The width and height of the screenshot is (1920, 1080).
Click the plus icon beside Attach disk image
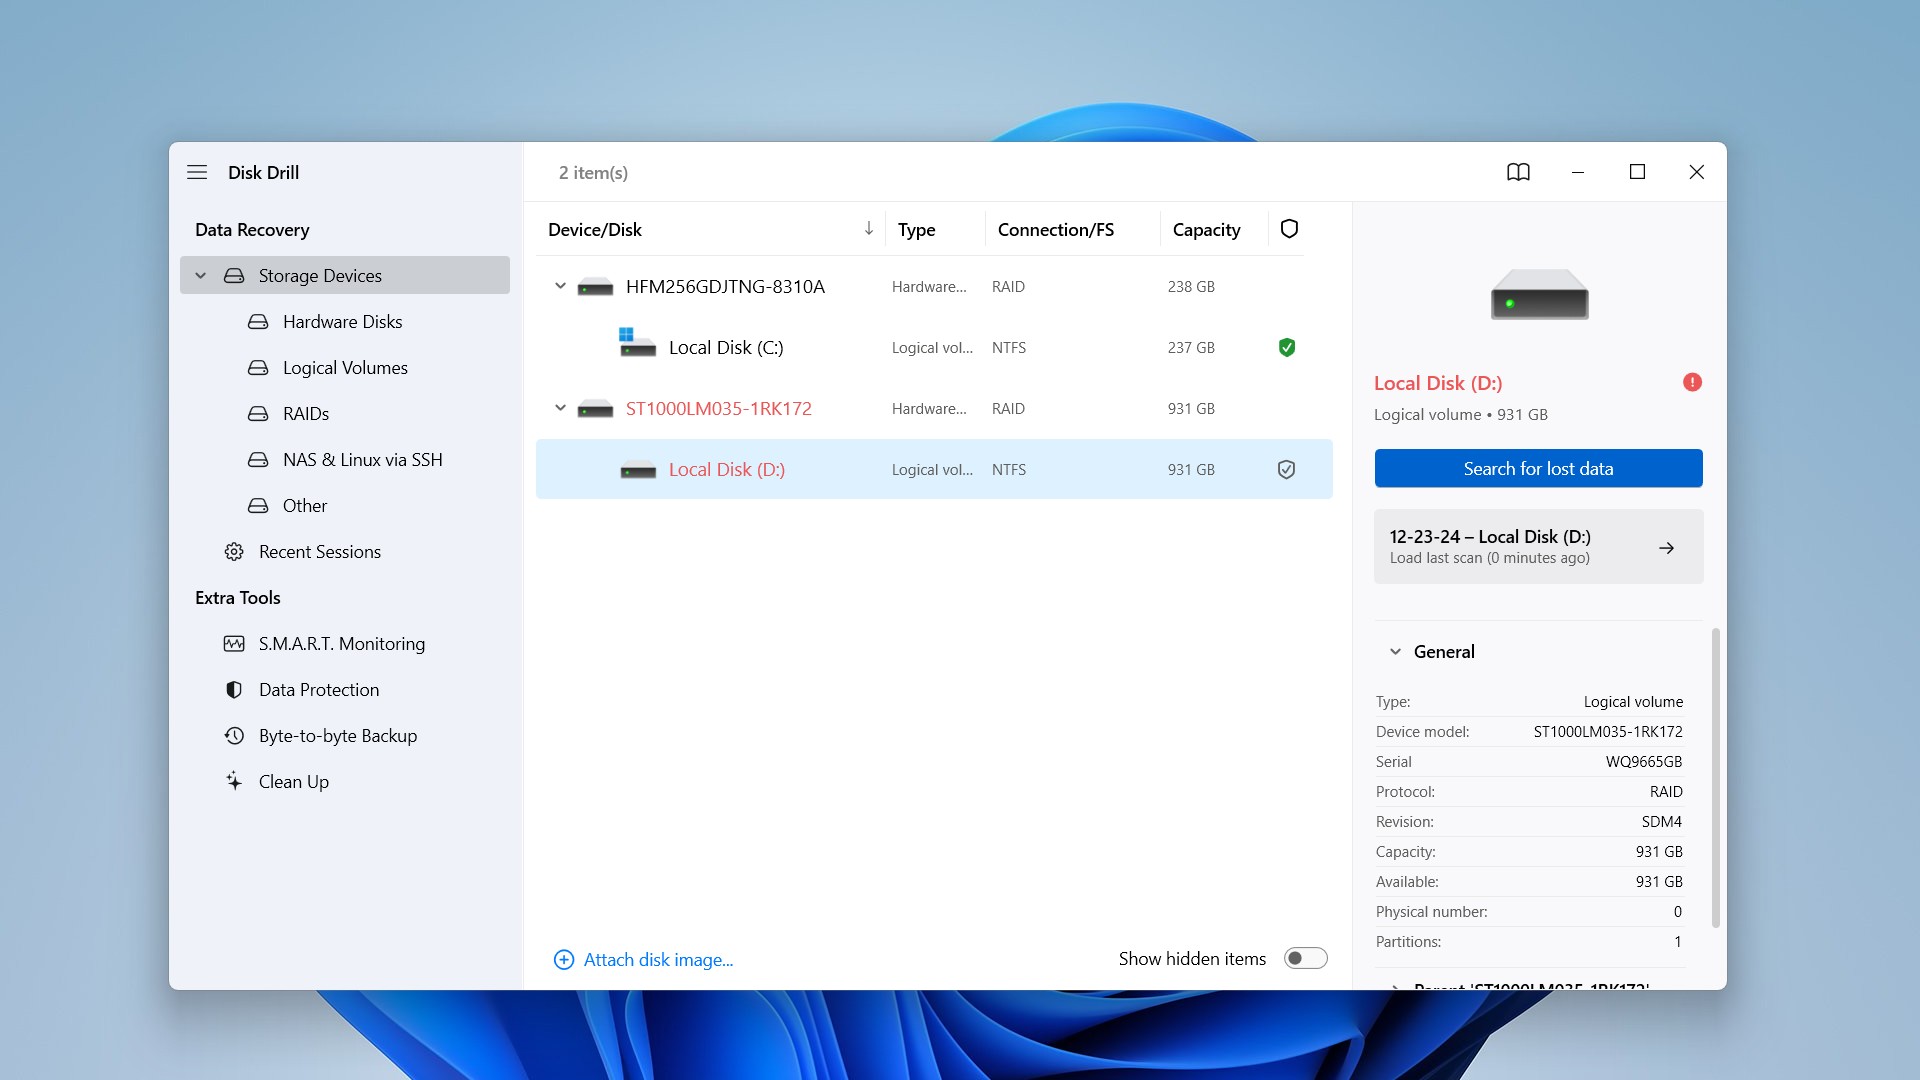(564, 960)
